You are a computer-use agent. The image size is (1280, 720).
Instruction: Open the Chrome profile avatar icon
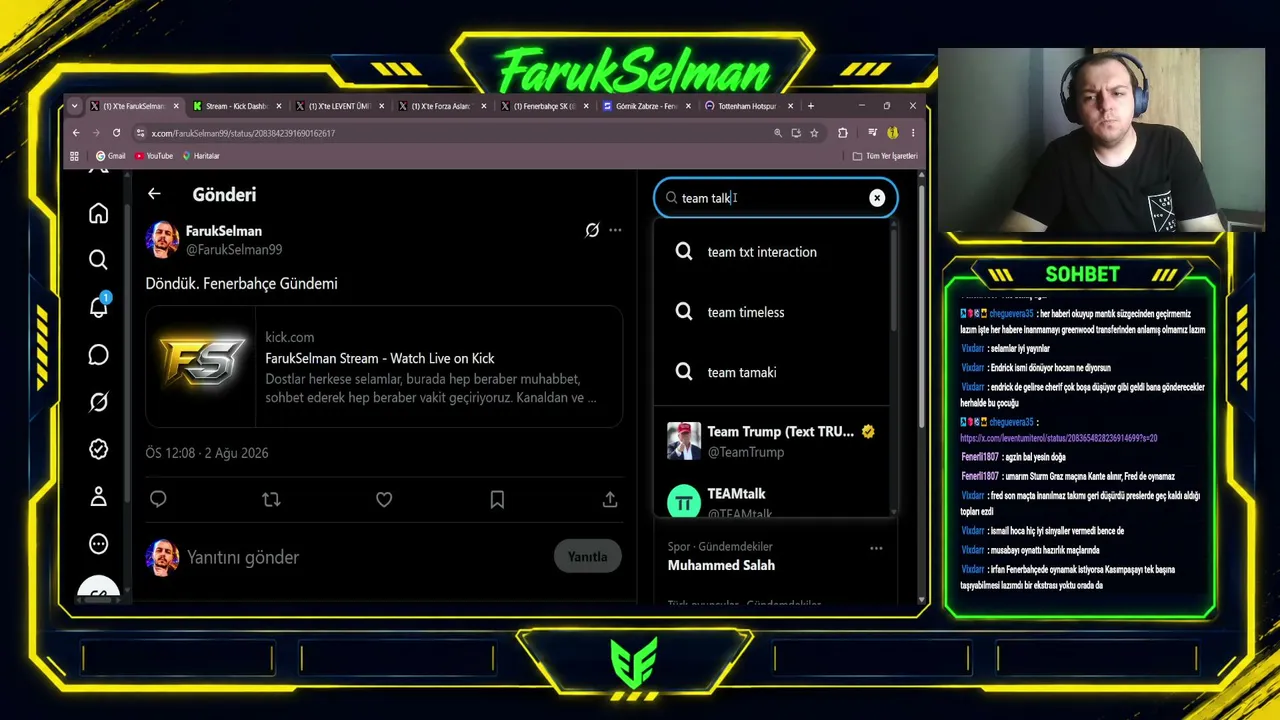(x=892, y=133)
